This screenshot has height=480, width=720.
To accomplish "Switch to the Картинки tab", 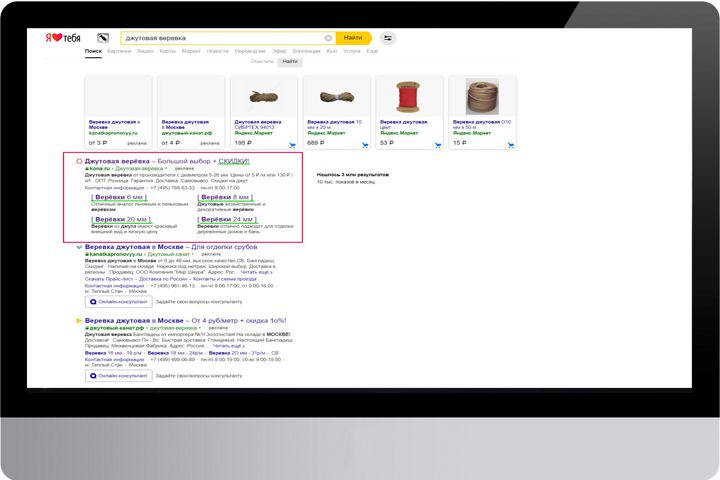I will click(x=119, y=51).
